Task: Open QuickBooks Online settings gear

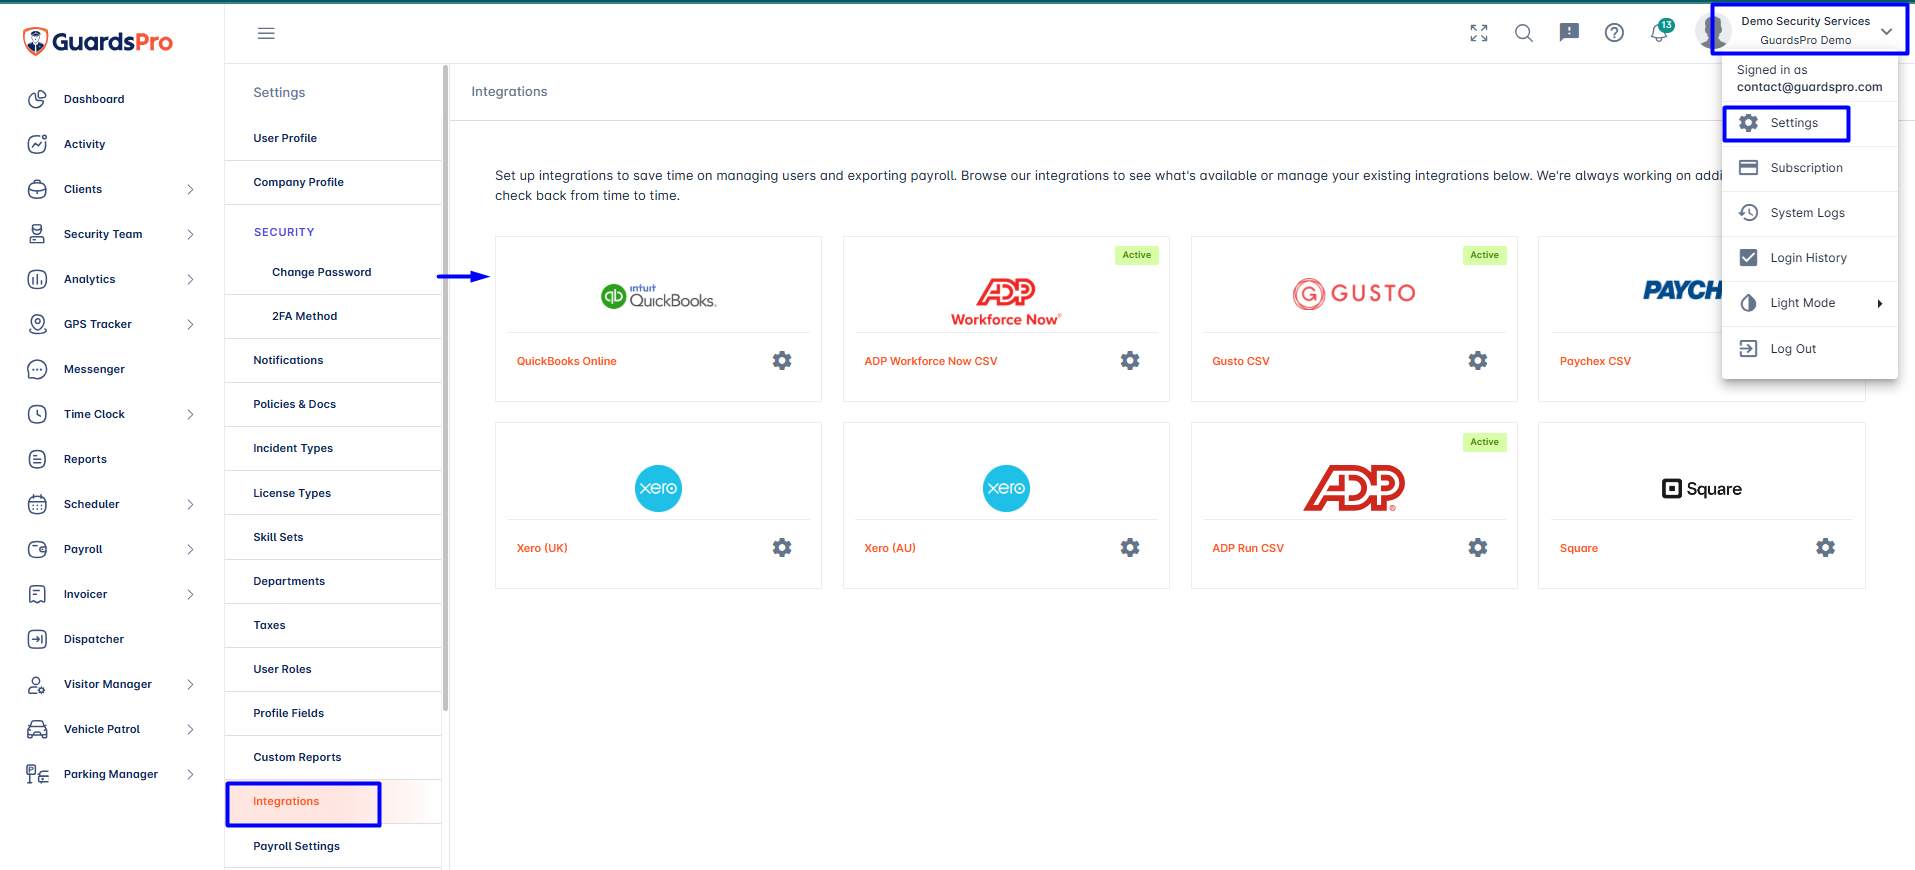Action: point(782,360)
